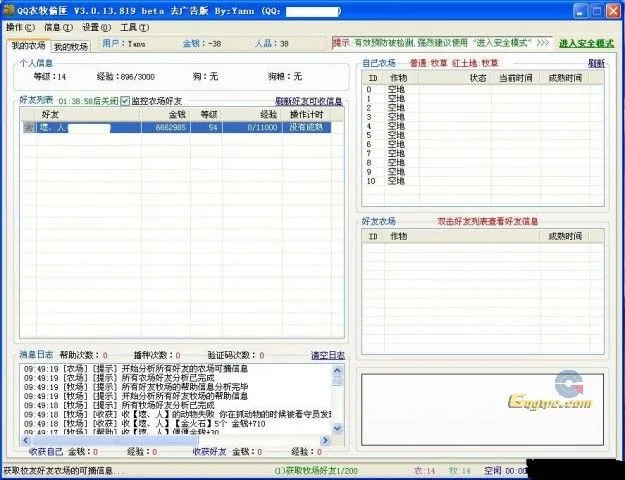Click the log horizontal scrollbar left arrow
The image size is (625, 480).
click(26, 441)
